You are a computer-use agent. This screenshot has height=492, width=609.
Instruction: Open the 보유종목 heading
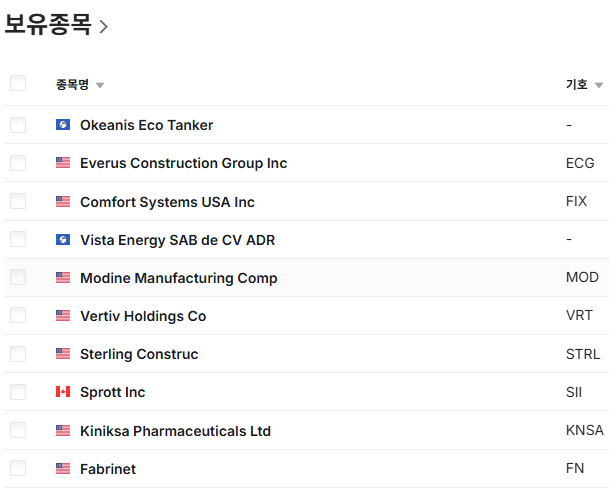48,24
